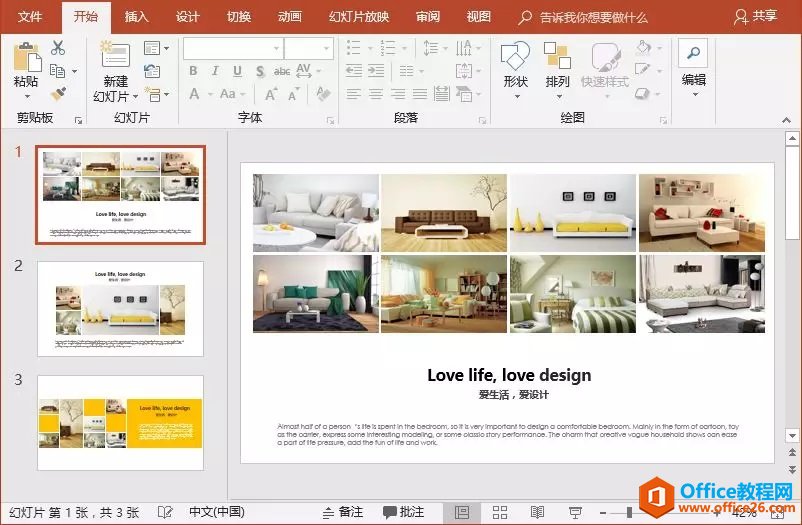This screenshot has height=525, width=802.
Task: Open the font size dropdown
Action: pyautogui.click(x=327, y=48)
